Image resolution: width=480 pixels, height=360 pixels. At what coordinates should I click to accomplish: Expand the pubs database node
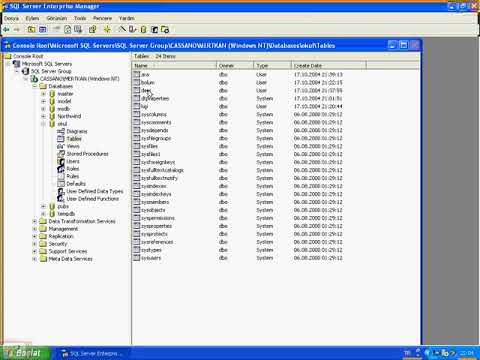[43, 206]
